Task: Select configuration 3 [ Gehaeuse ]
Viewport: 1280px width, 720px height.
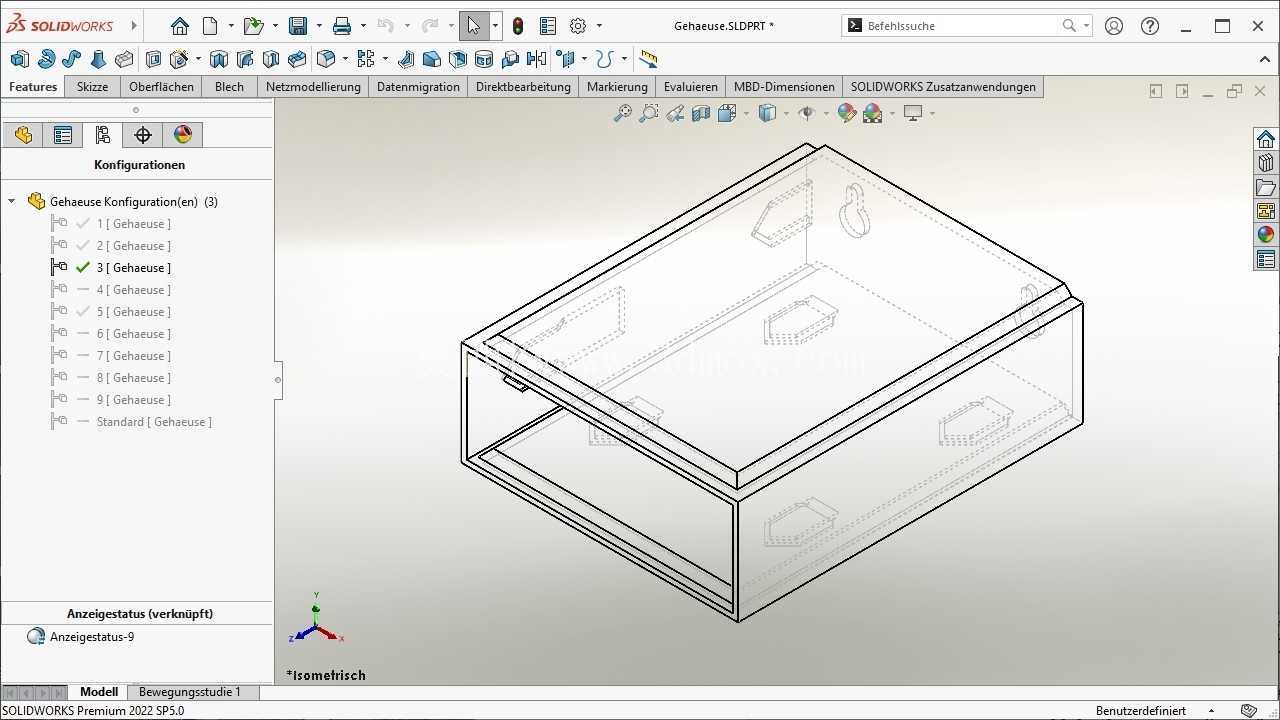Action: tap(134, 268)
